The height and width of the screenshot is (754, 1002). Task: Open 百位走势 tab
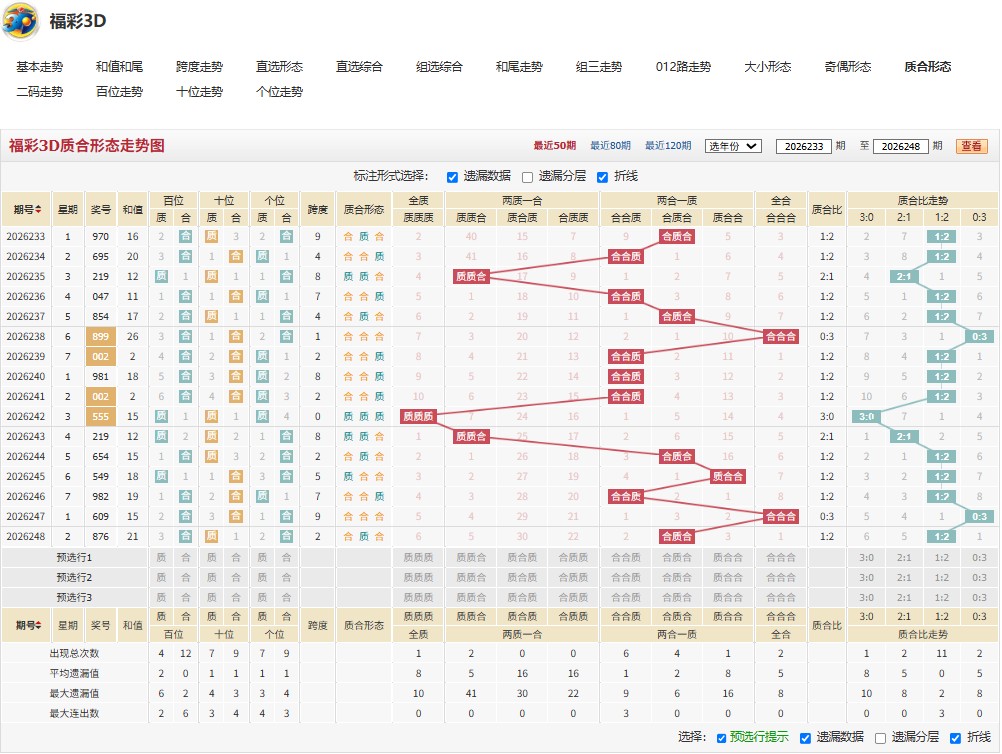click(119, 91)
